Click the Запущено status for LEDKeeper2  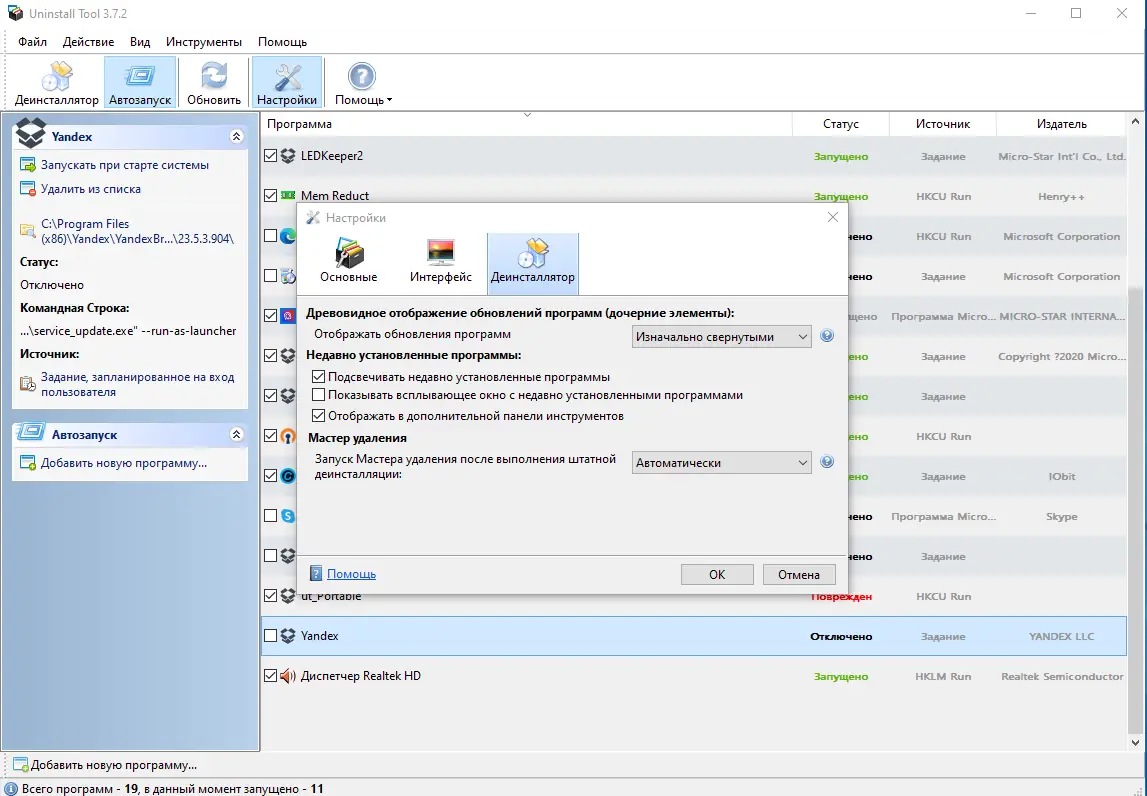[x=840, y=157]
